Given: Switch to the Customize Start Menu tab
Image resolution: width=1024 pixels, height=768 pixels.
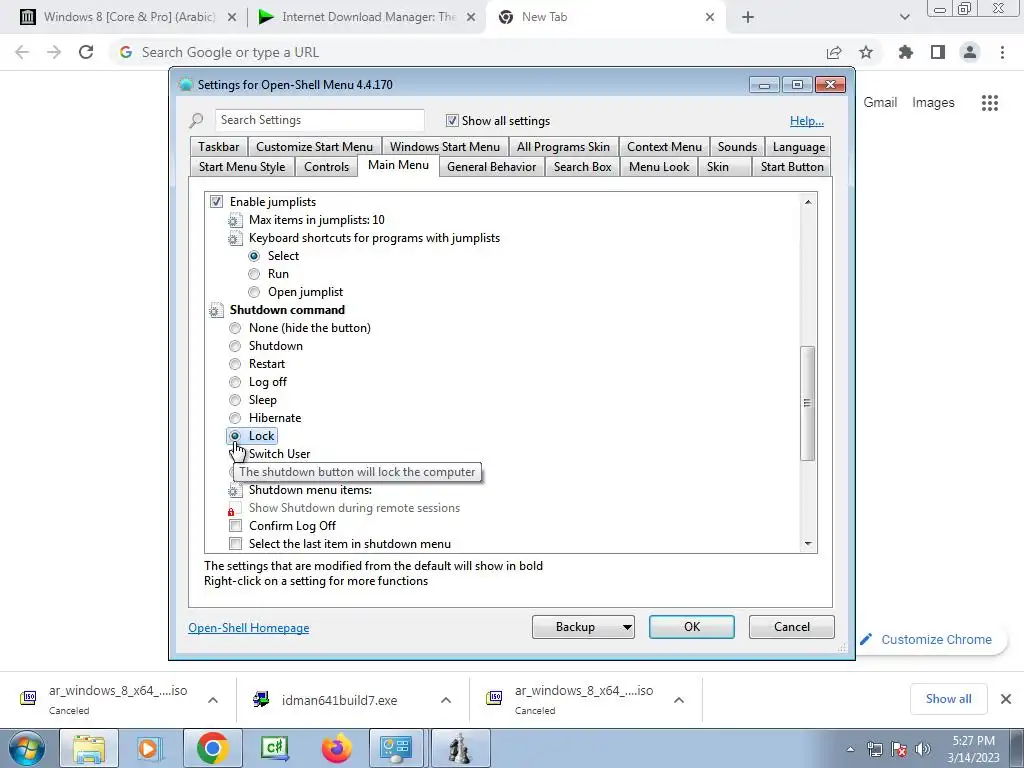Looking at the screenshot, I should point(314,147).
